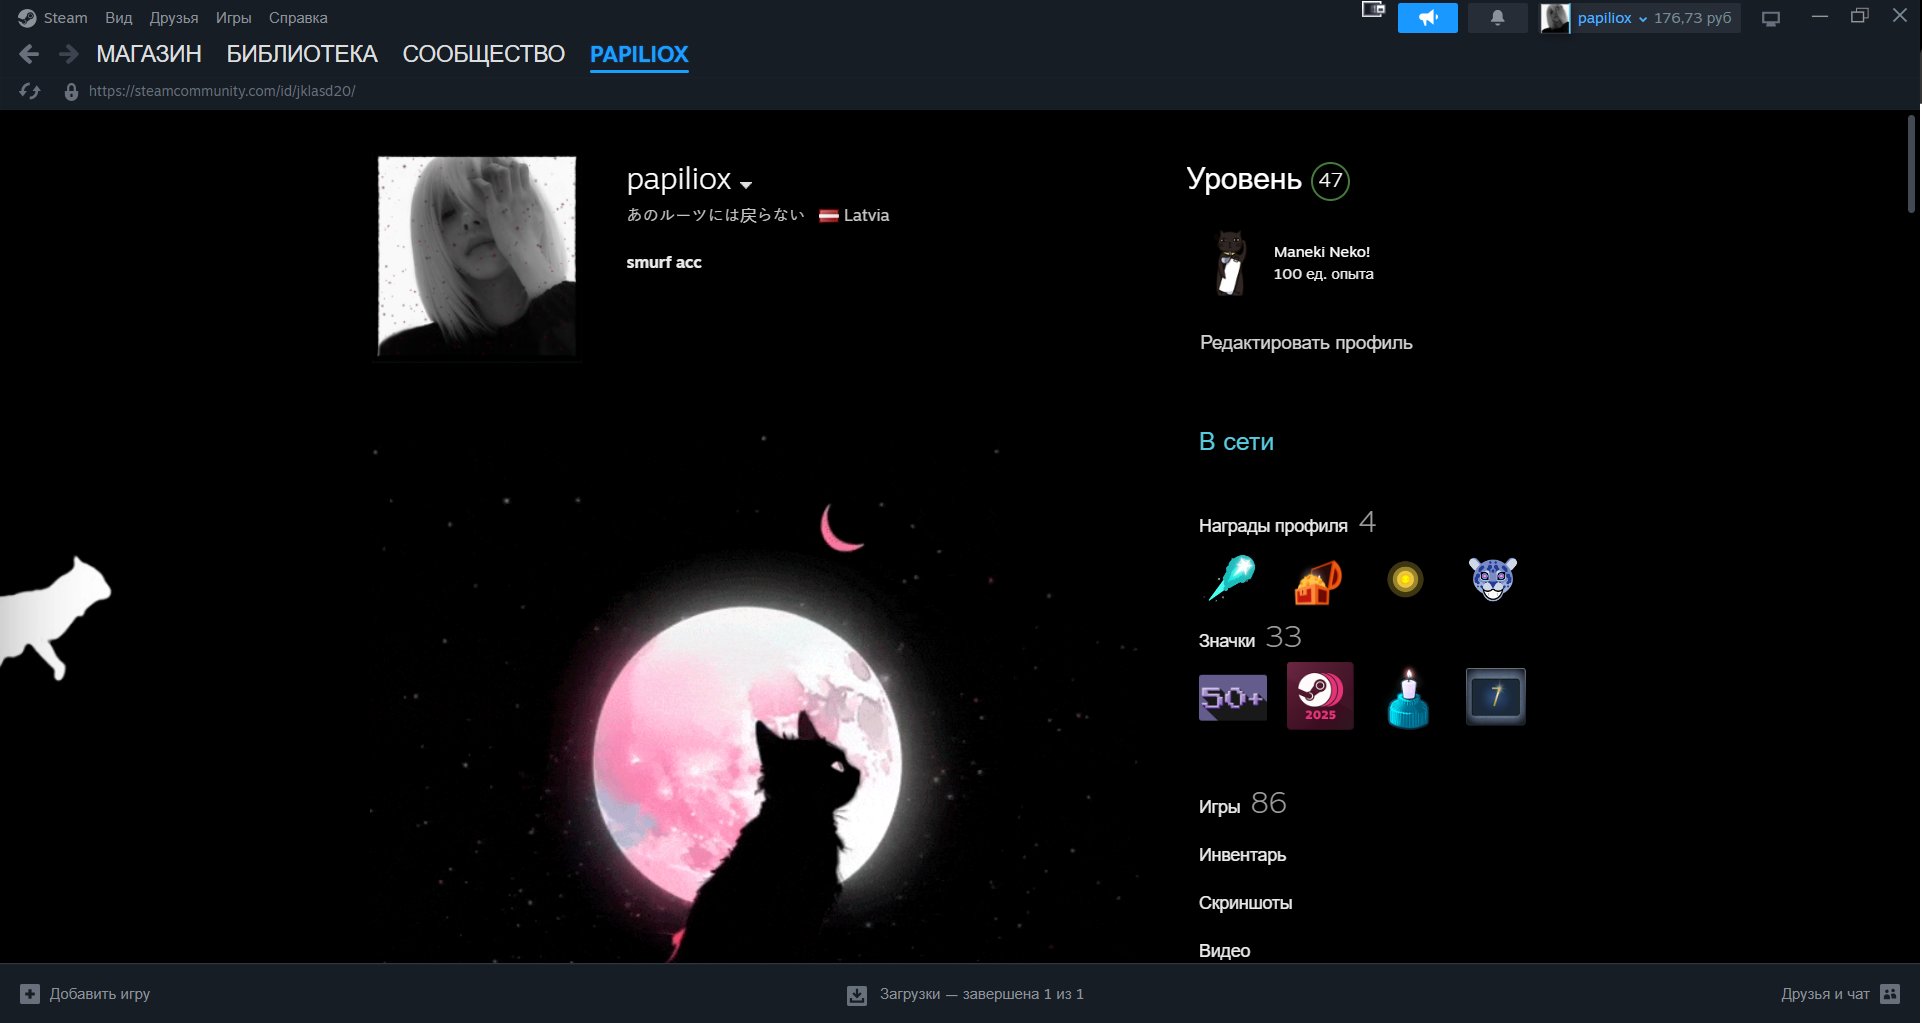This screenshot has width=1922, height=1023.
Task: Open the candle birthday badge
Action: coord(1408,698)
